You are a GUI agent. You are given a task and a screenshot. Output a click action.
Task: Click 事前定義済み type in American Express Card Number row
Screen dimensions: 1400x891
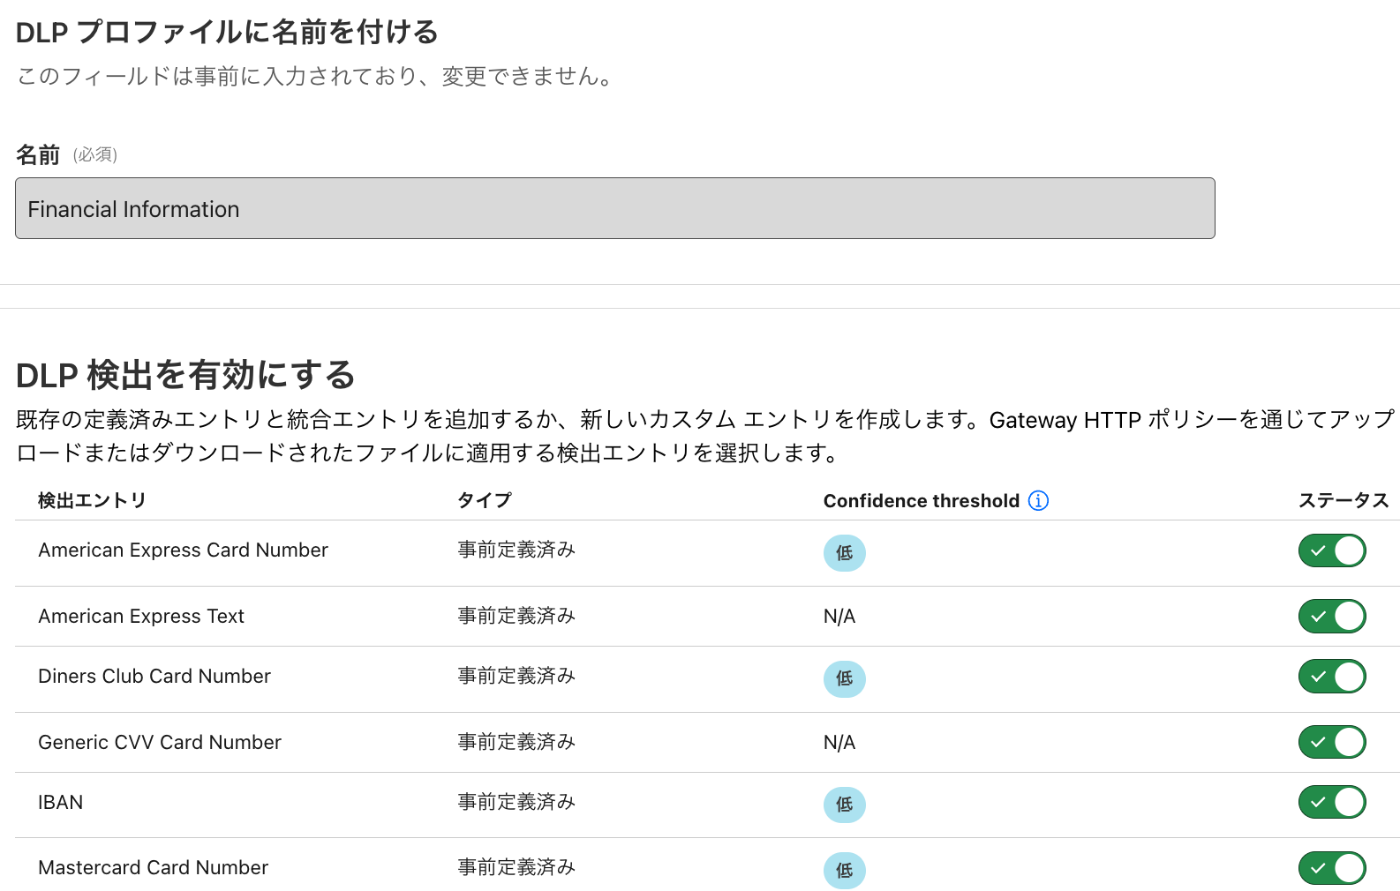(516, 550)
